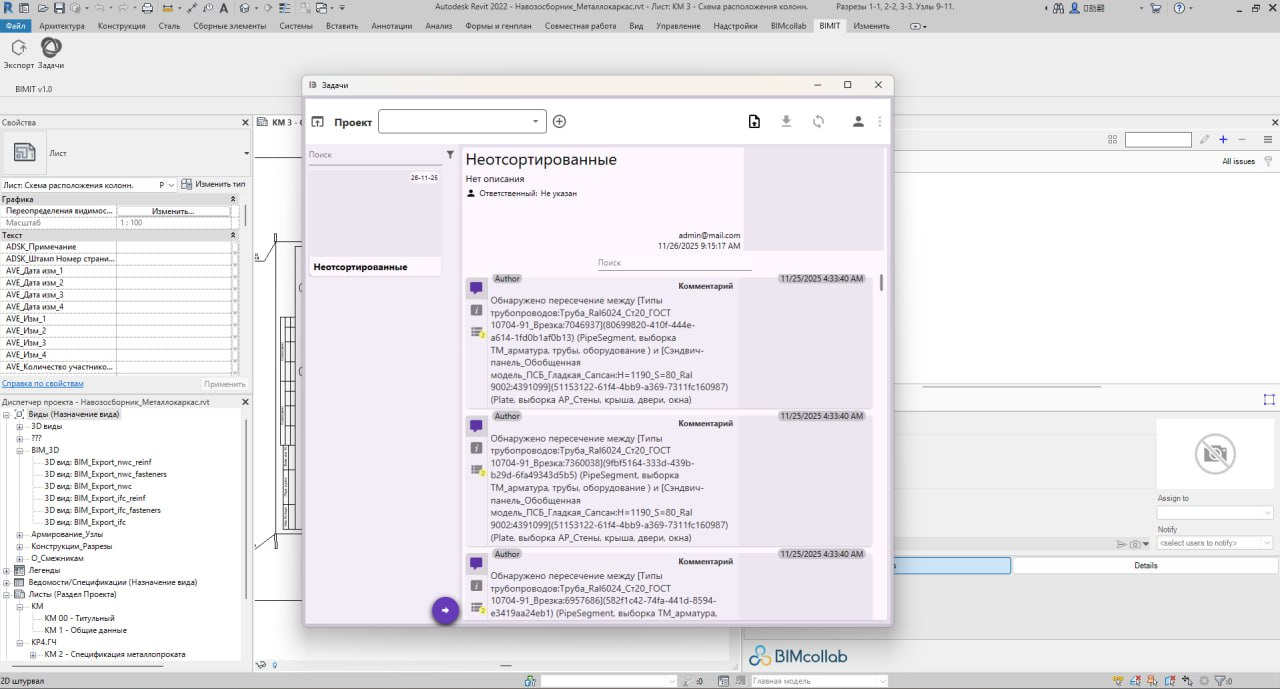The image size is (1280, 689).
Task: Open the Аннотации ribbon tab
Action: click(391, 26)
